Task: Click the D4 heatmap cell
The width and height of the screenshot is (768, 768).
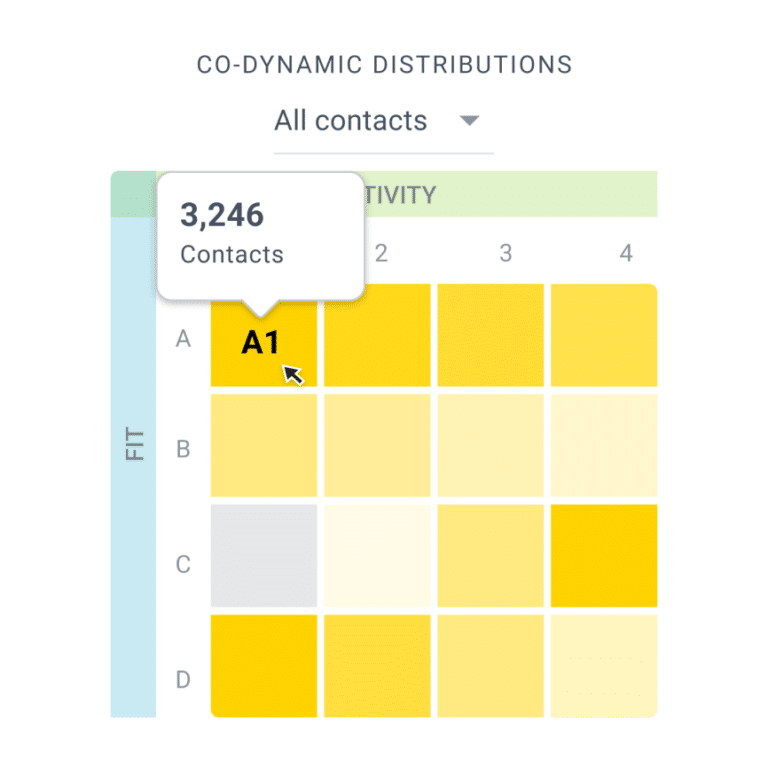Action: (604, 666)
